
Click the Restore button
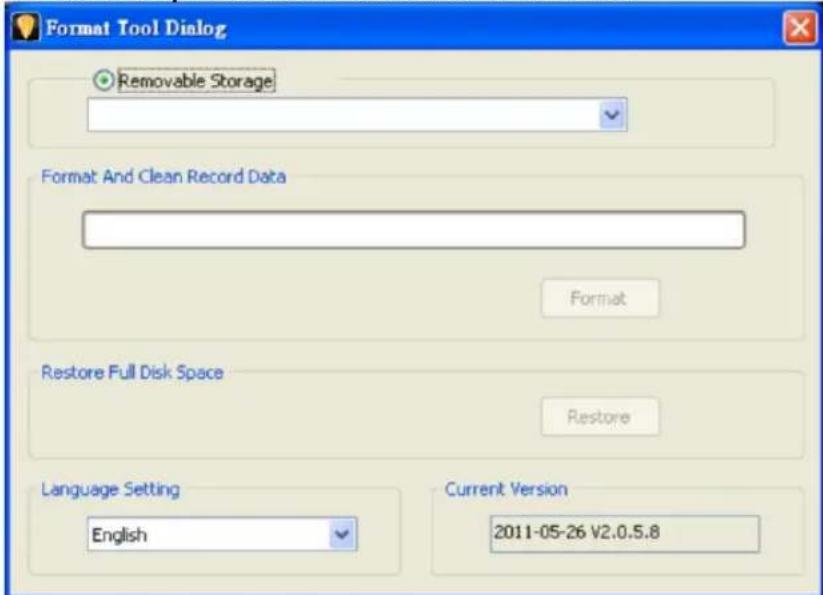tap(600, 417)
